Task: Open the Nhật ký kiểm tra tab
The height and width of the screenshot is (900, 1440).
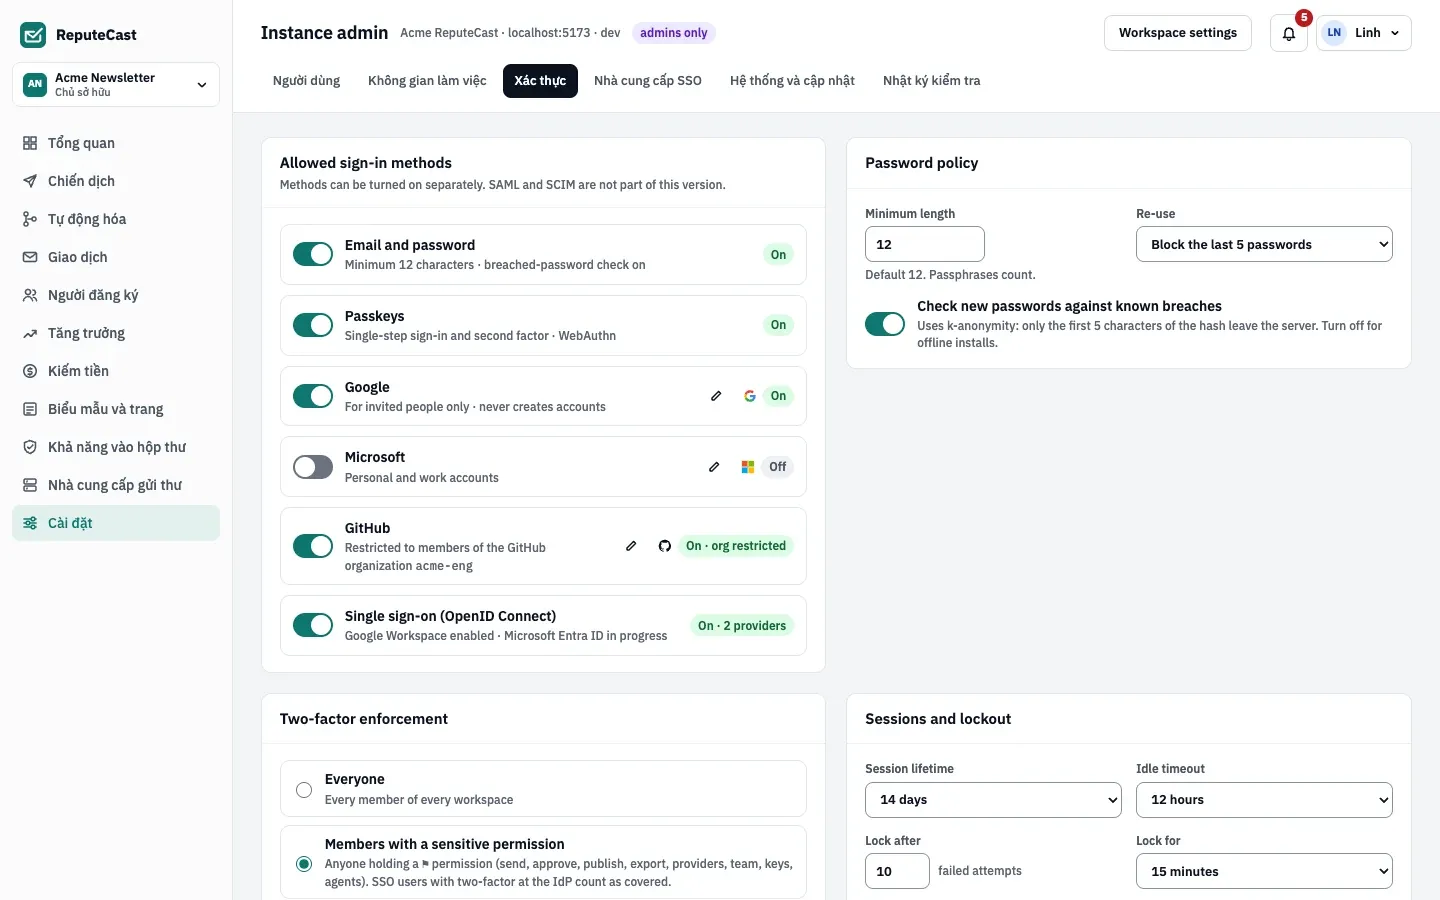Action: 932,81
